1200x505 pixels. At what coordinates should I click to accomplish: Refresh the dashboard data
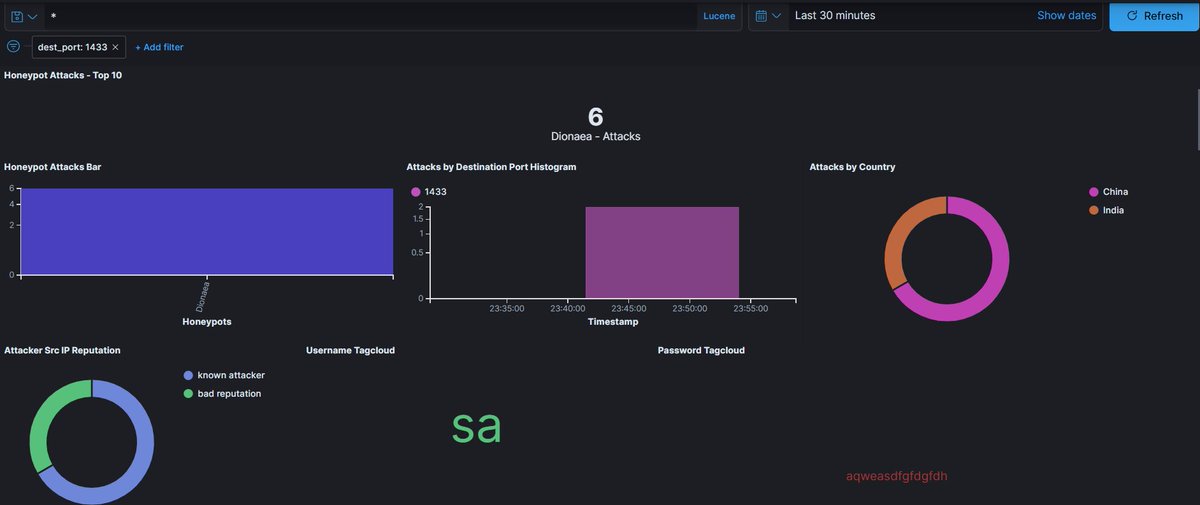[x=1154, y=16]
